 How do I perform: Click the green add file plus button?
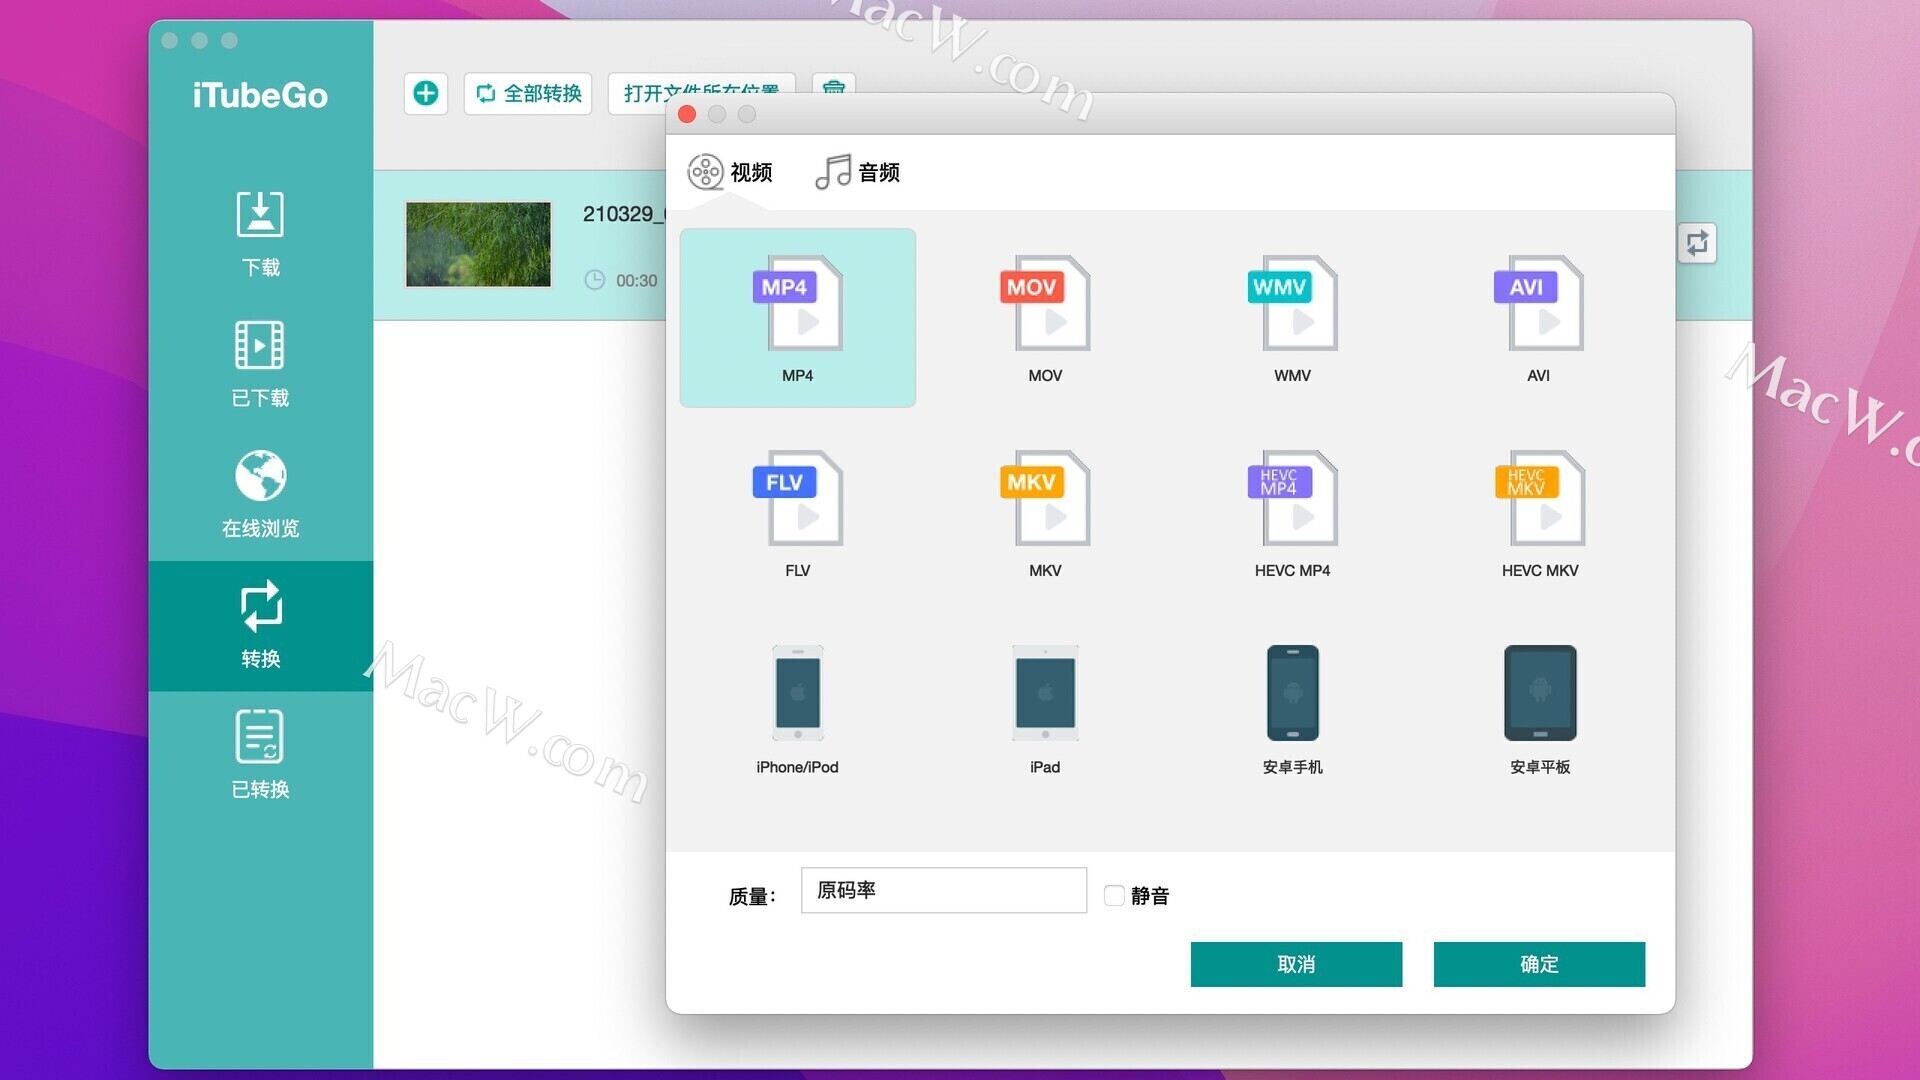coord(426,93)
